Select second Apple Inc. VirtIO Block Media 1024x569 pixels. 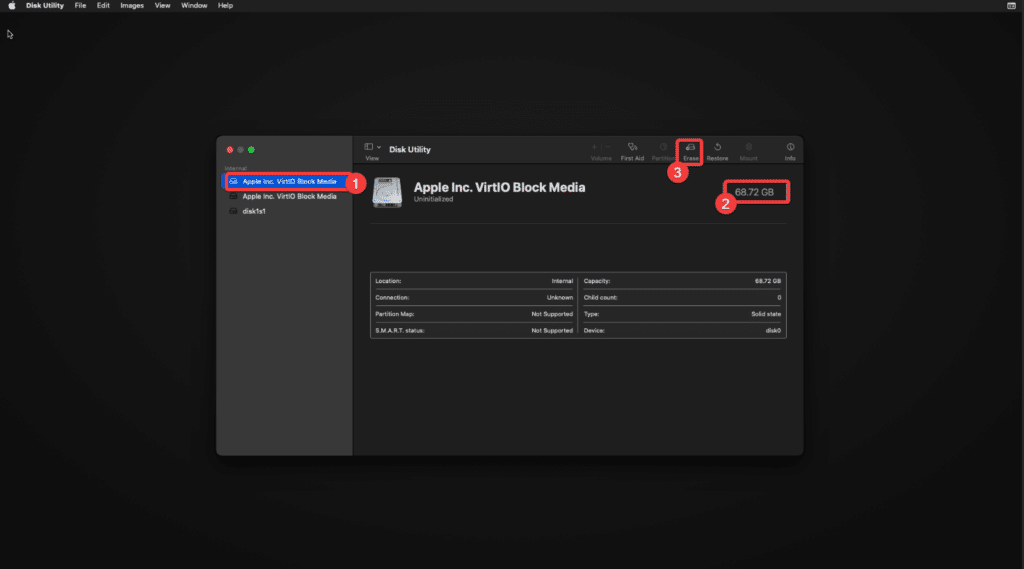(x=289, y=197)
